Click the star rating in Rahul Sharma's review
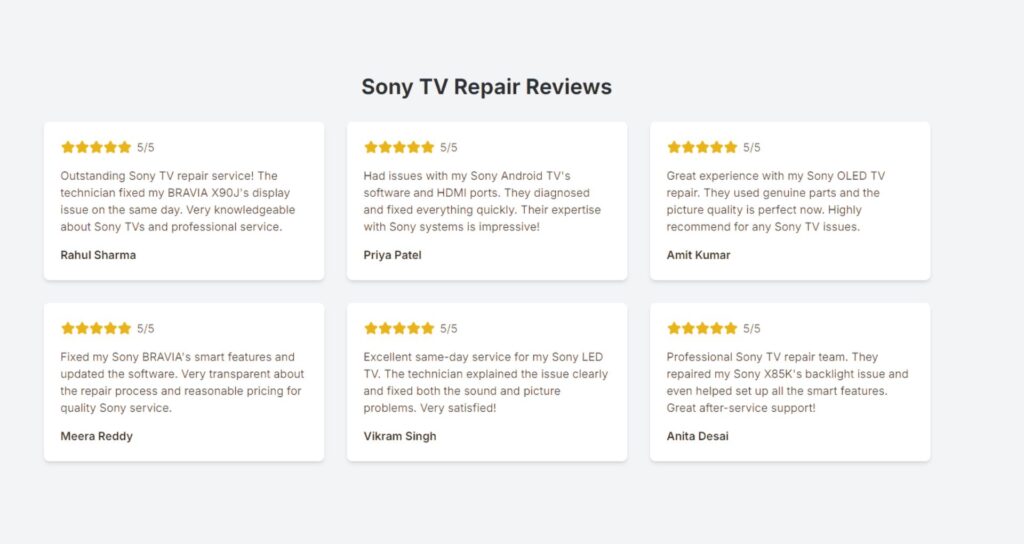The height and width of the screenshot is (544, 1024). point(96,147)
